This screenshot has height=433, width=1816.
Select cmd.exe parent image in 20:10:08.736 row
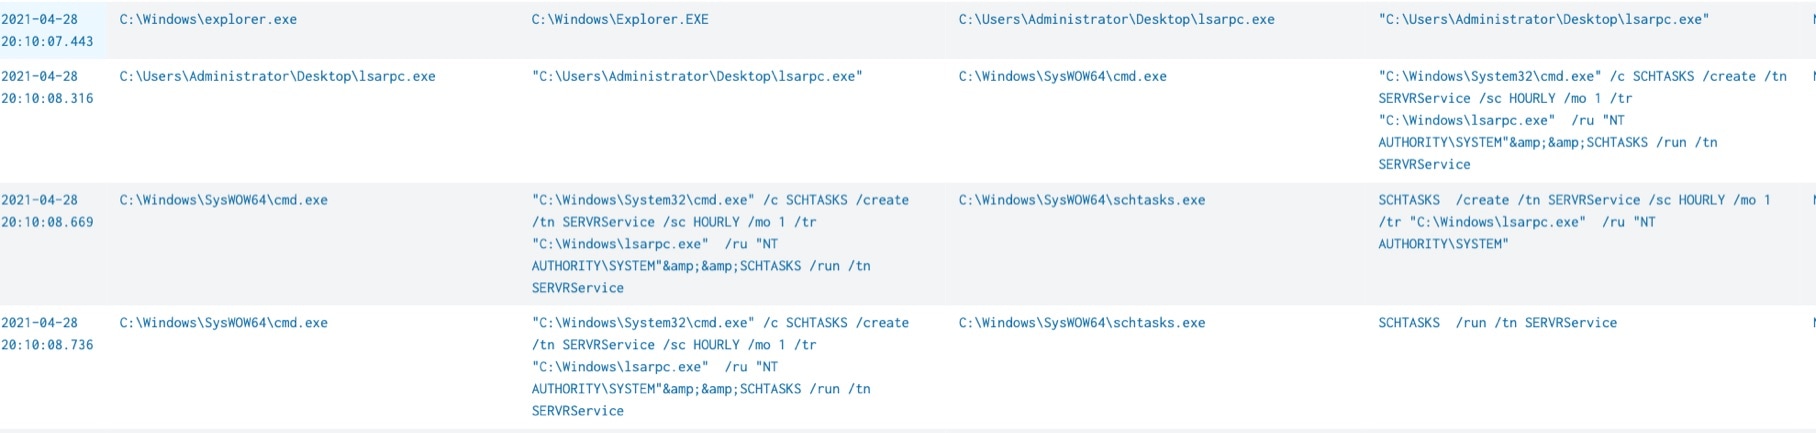[223, 323]
